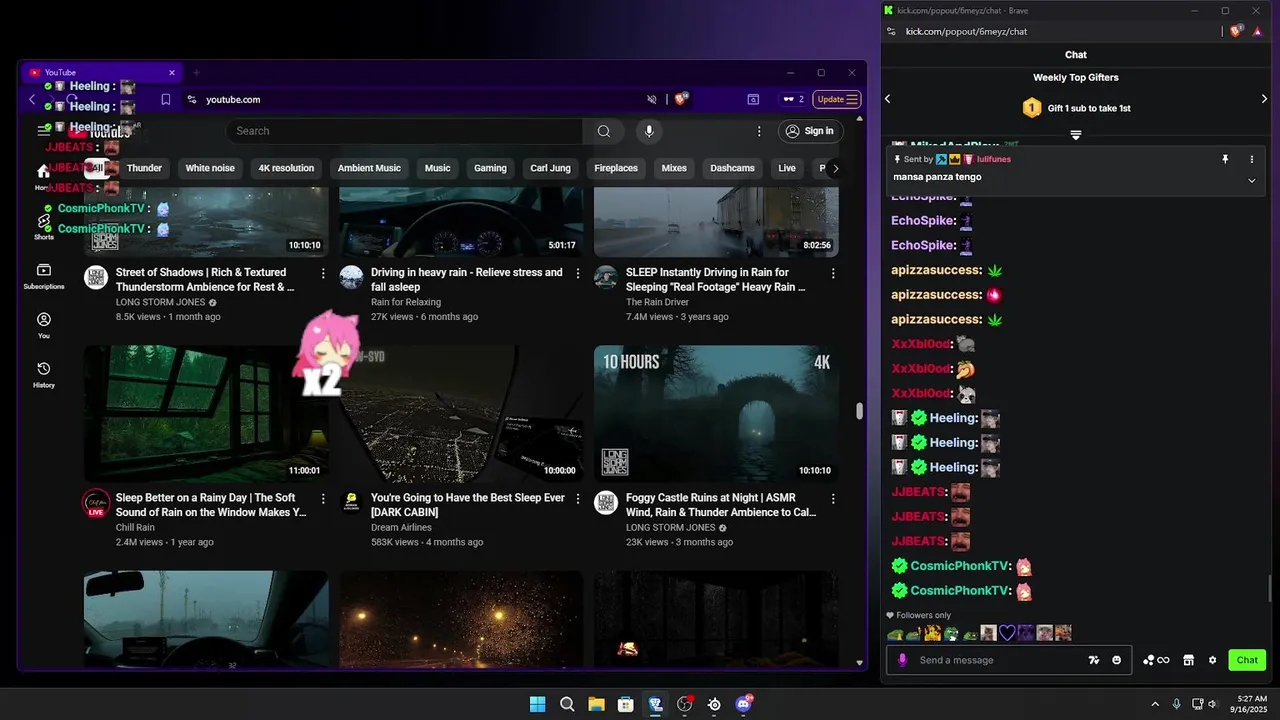Click the translate icon in message box

pyautogui.click(x=1094, y=660)
